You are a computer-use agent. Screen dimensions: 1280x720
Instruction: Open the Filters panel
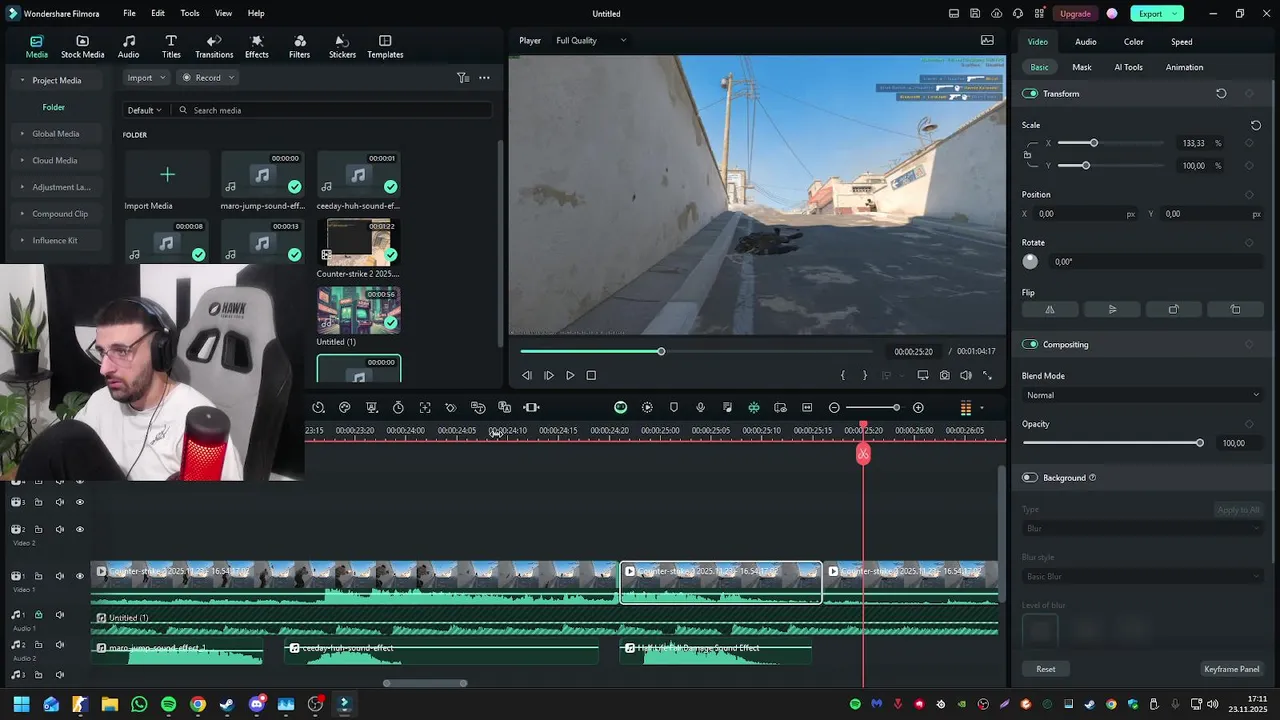[299, 47]
